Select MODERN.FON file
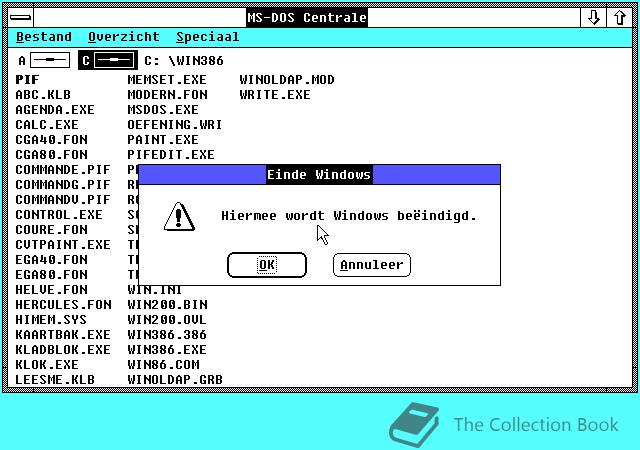The height and width of the screenshot is (450, 640). coord(167,95)
